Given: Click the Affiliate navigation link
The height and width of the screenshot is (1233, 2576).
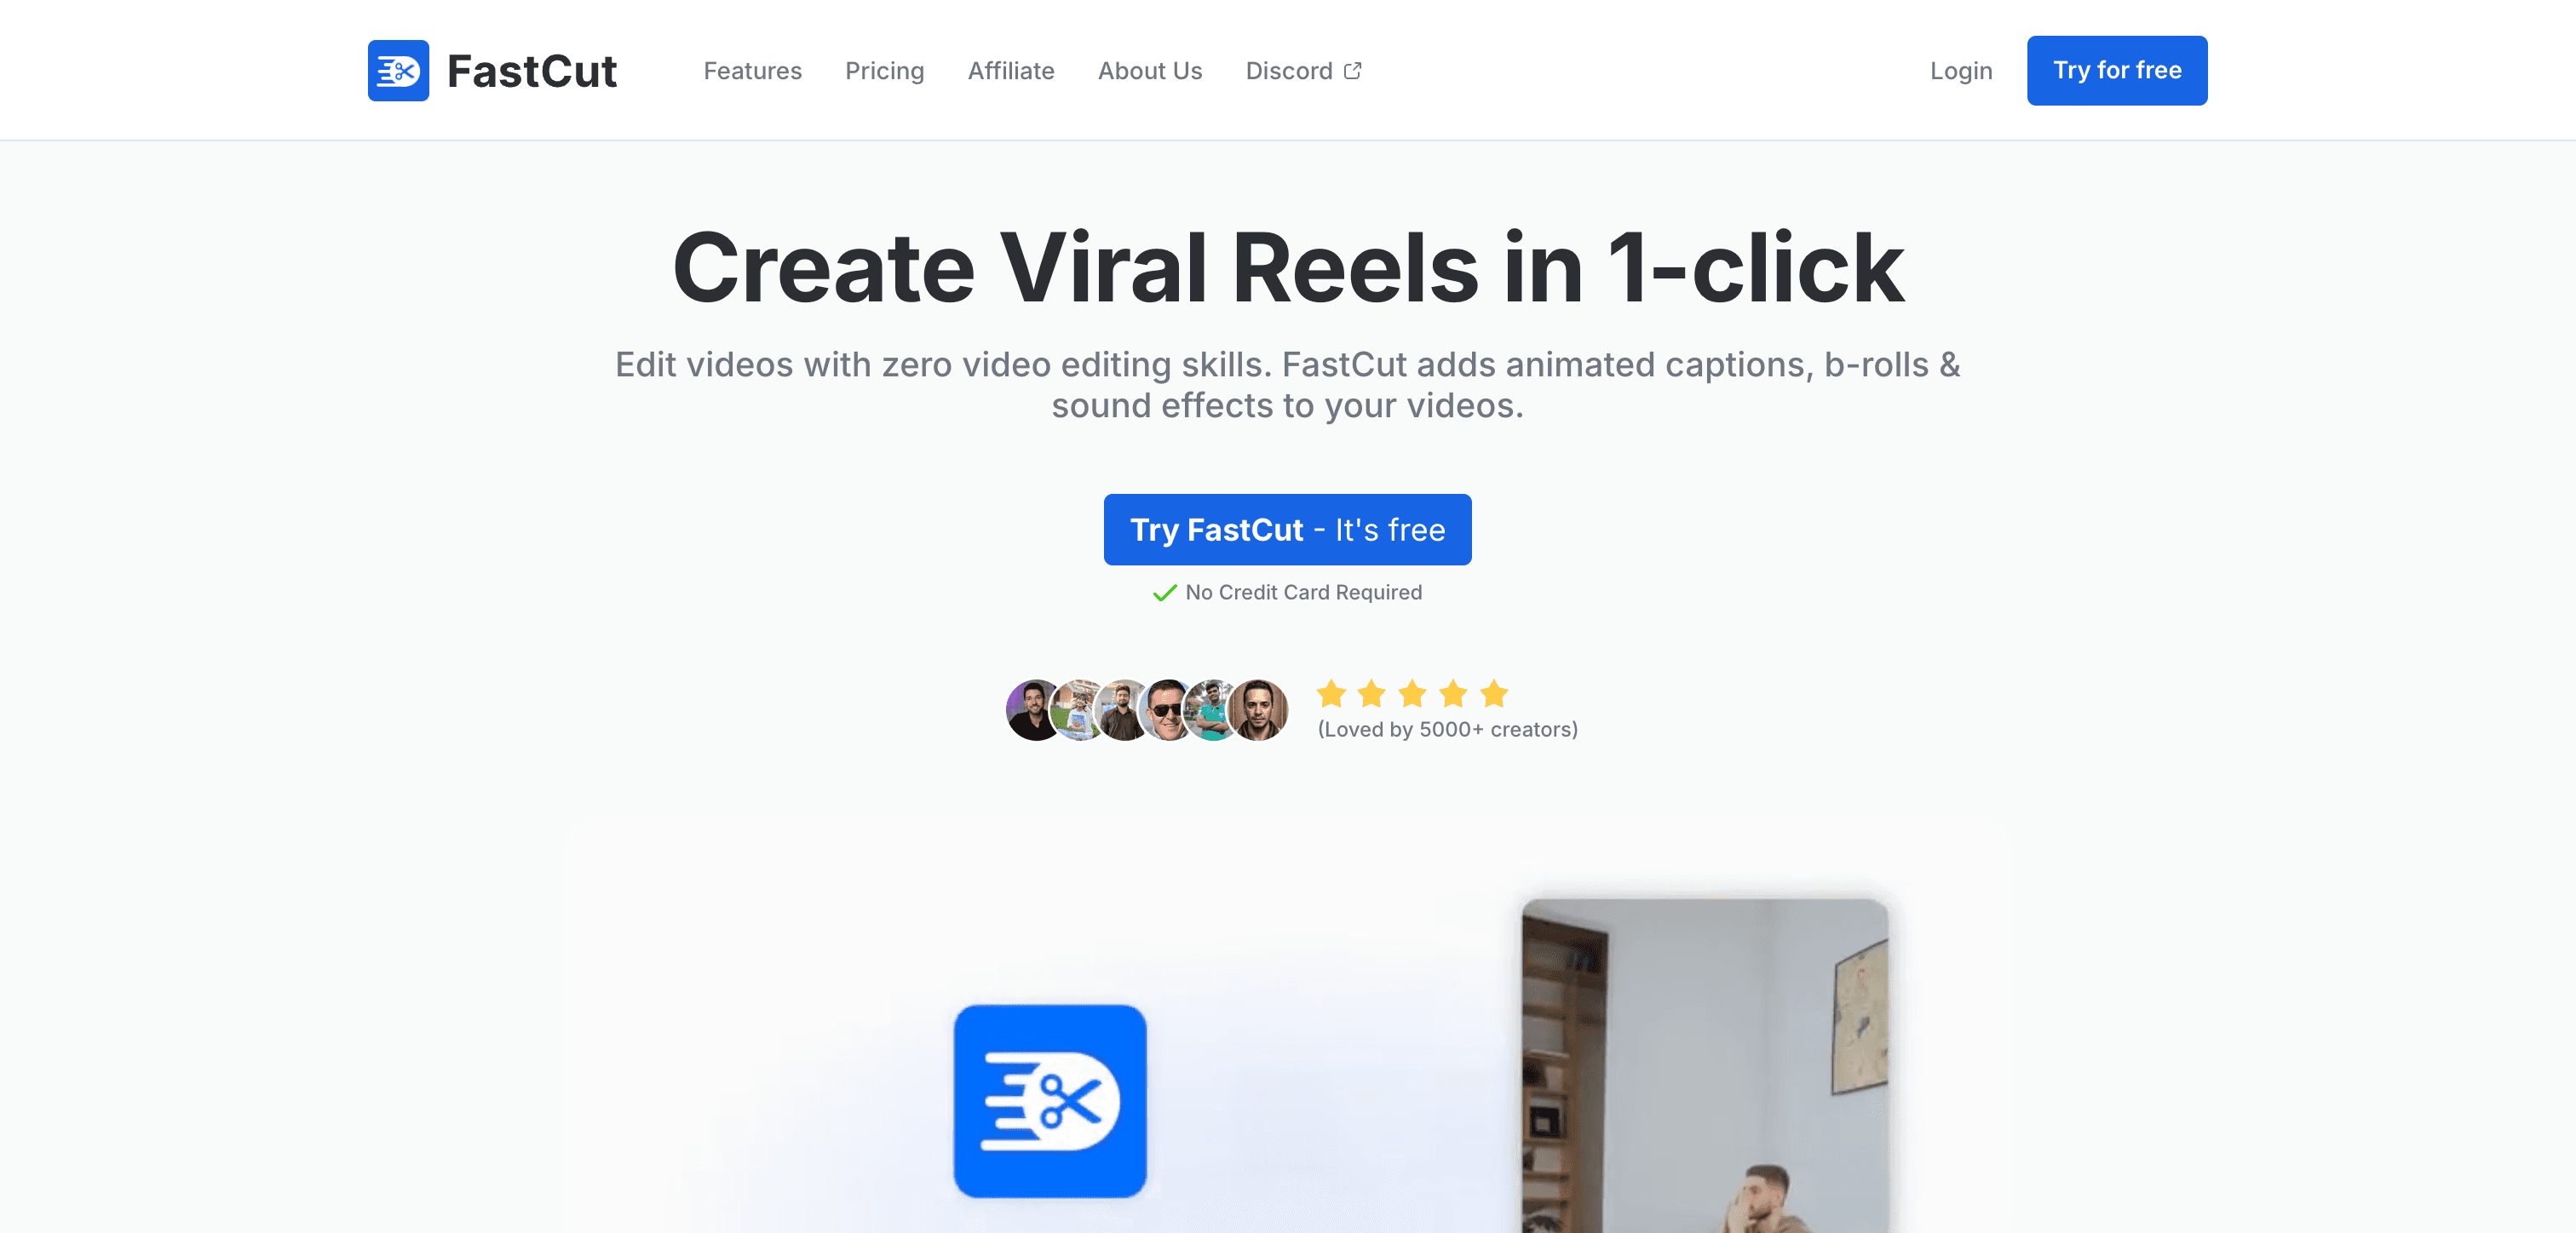Looking at the screenshot, I should tap(1010, 69).
